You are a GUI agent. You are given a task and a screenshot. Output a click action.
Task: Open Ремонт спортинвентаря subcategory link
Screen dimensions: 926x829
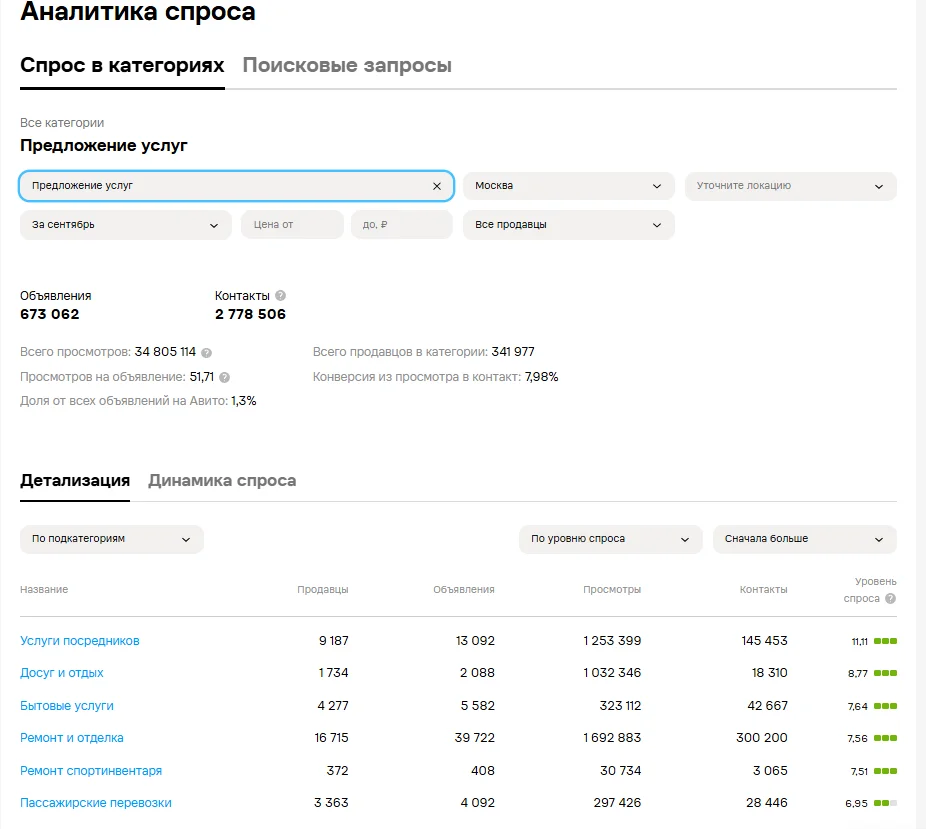coord(91,771)
